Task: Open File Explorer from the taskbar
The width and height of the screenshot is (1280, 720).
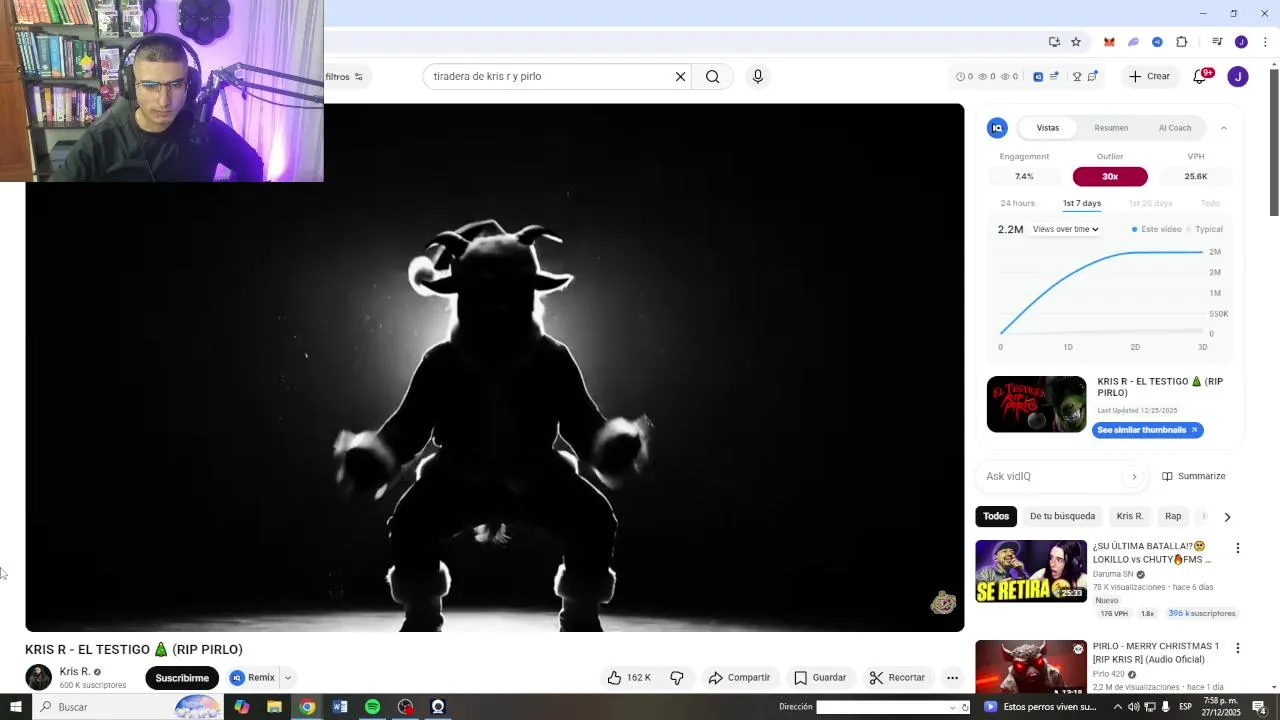Action: [274, 707]
